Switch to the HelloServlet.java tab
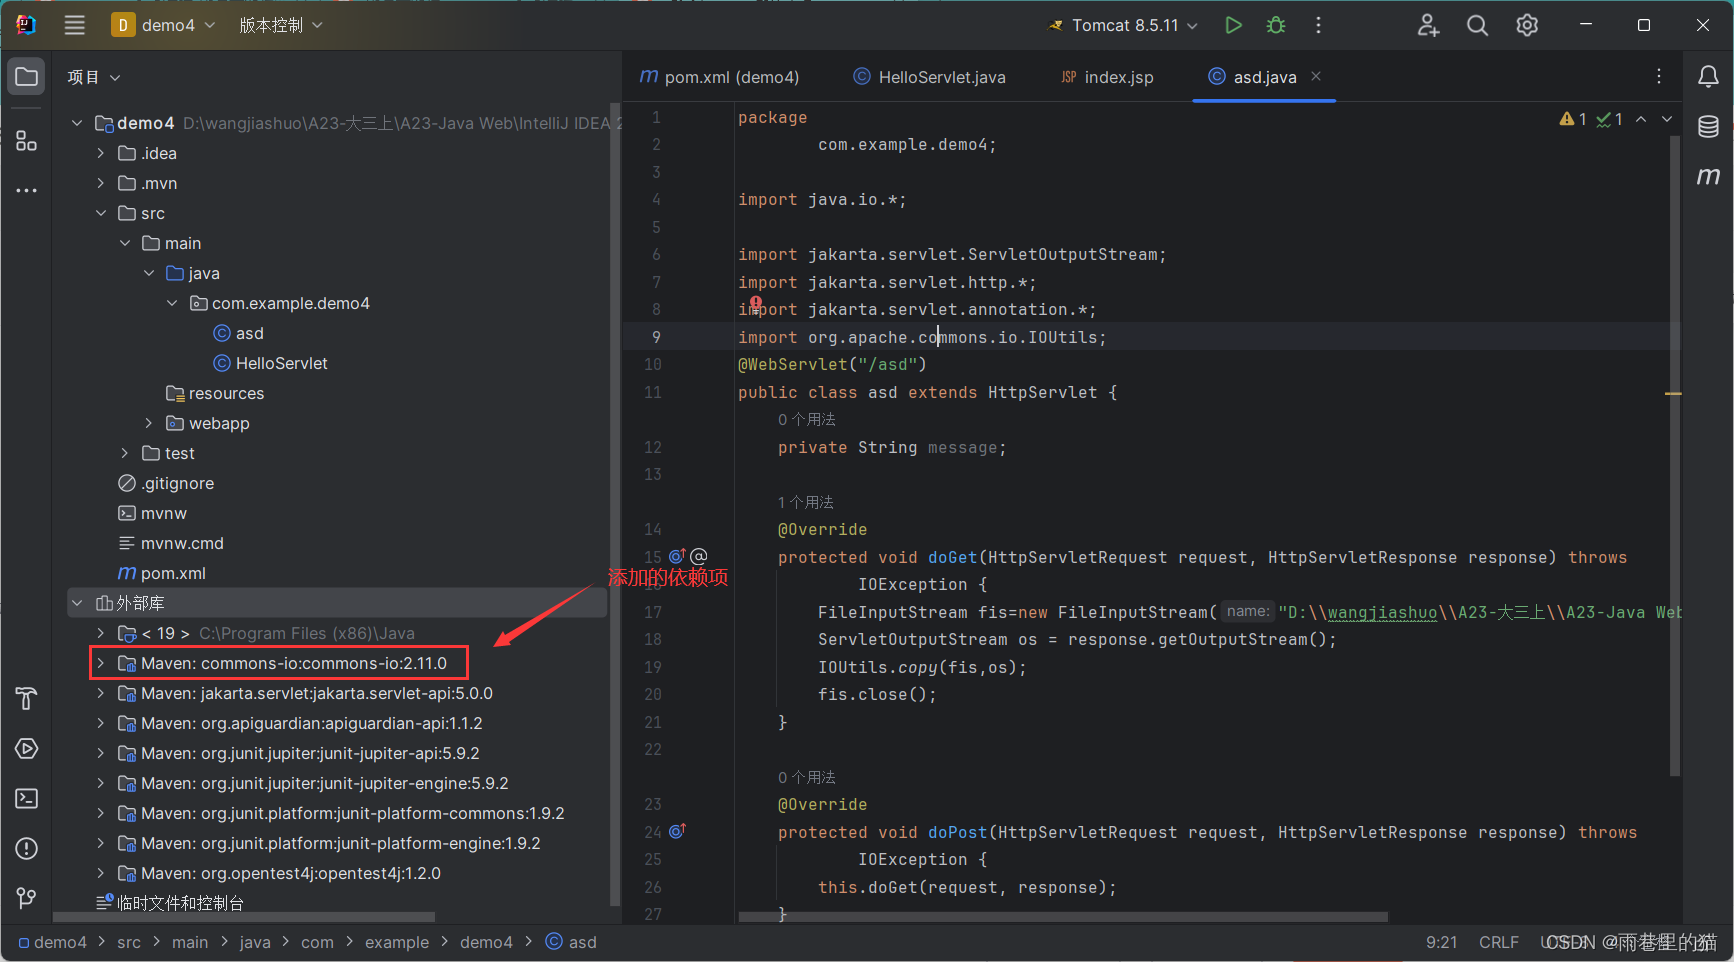1734x962 pixels. tap(929, 77)
